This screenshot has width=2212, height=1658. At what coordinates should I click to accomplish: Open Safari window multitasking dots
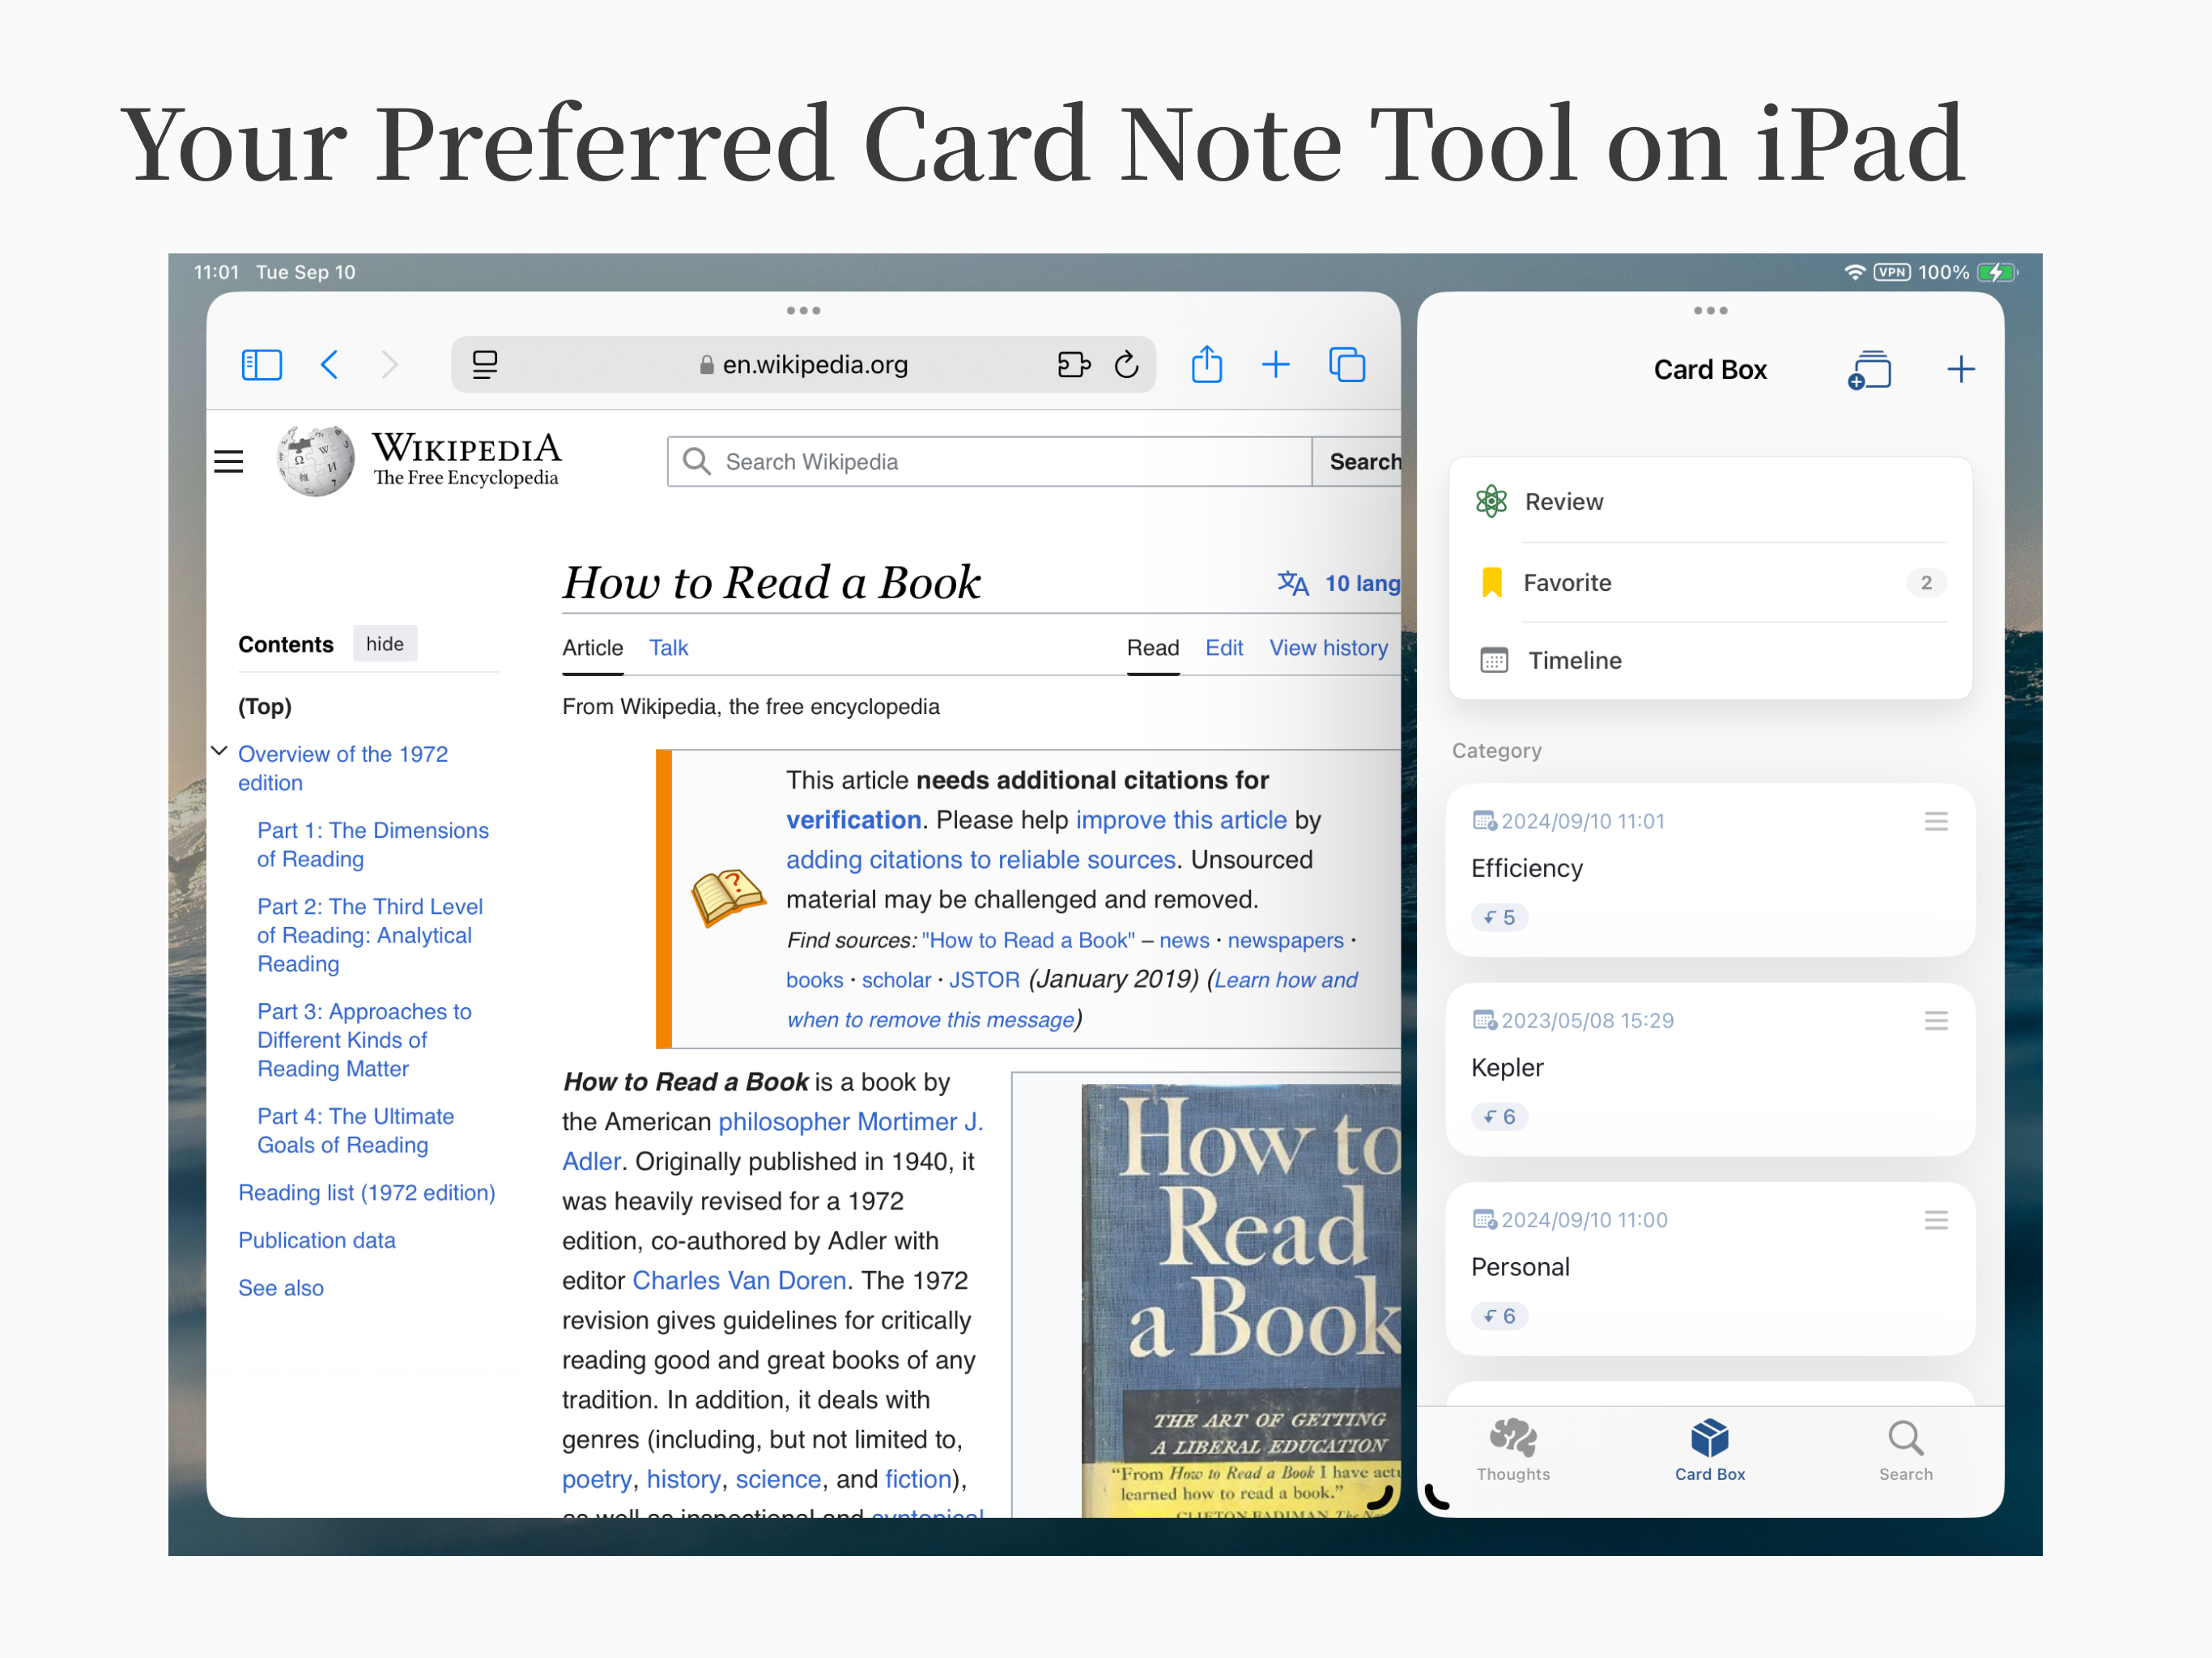coord(803,311)
